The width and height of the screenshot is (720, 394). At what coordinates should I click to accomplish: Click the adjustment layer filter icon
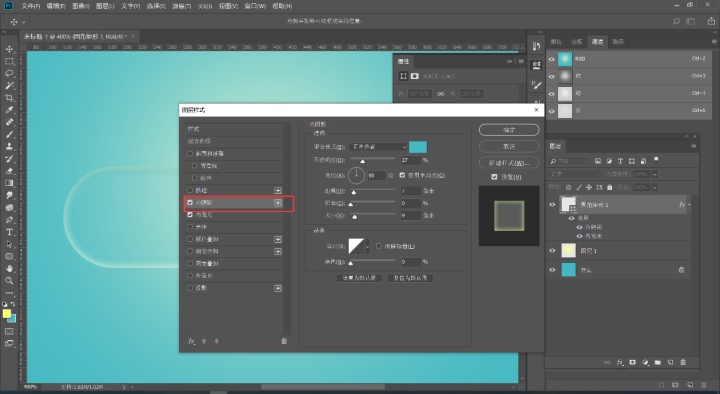pyautogui.click(x=609, y=161)
